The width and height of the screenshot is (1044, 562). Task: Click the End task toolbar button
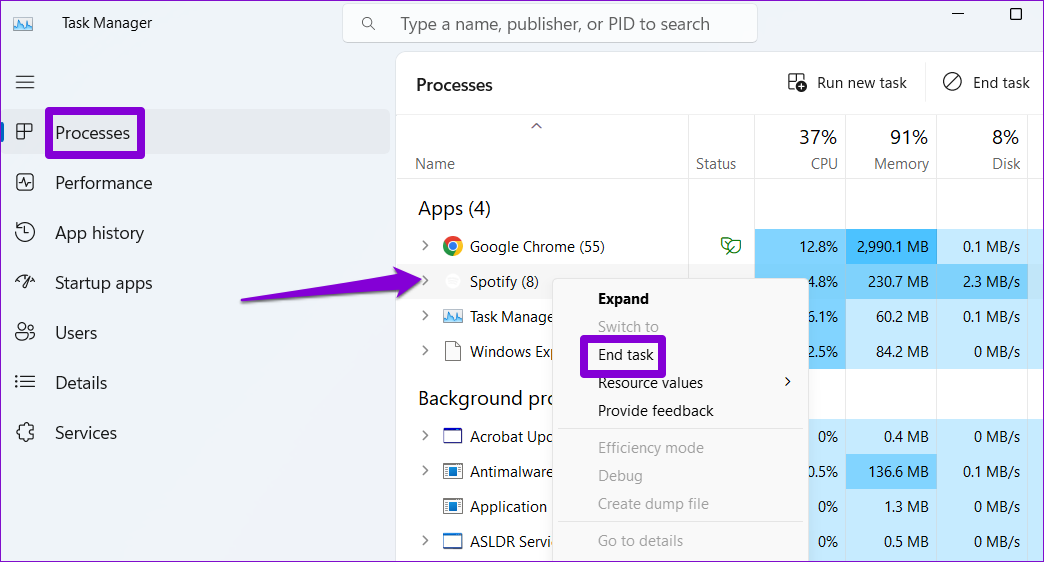[x=986, y=83]
